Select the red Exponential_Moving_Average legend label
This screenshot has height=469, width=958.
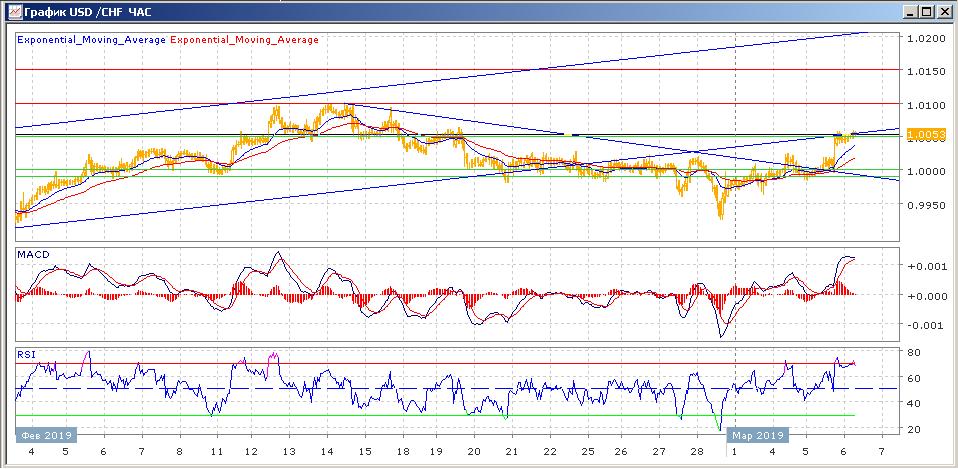pyautogui.click(x=244, y=40)
